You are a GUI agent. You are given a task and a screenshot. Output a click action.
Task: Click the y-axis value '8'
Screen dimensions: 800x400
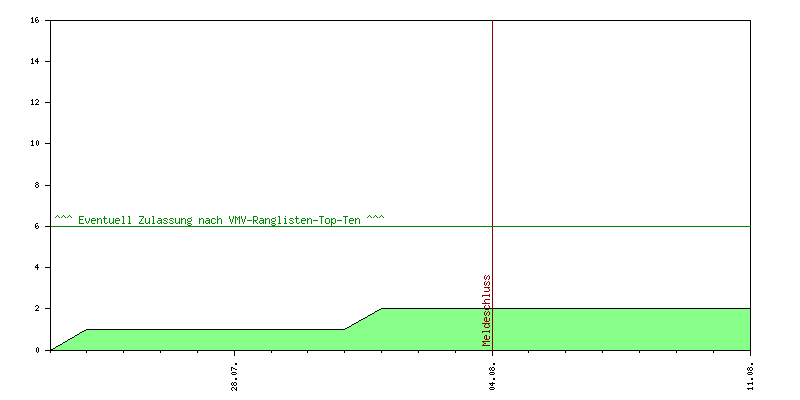(x=36, y=185)
